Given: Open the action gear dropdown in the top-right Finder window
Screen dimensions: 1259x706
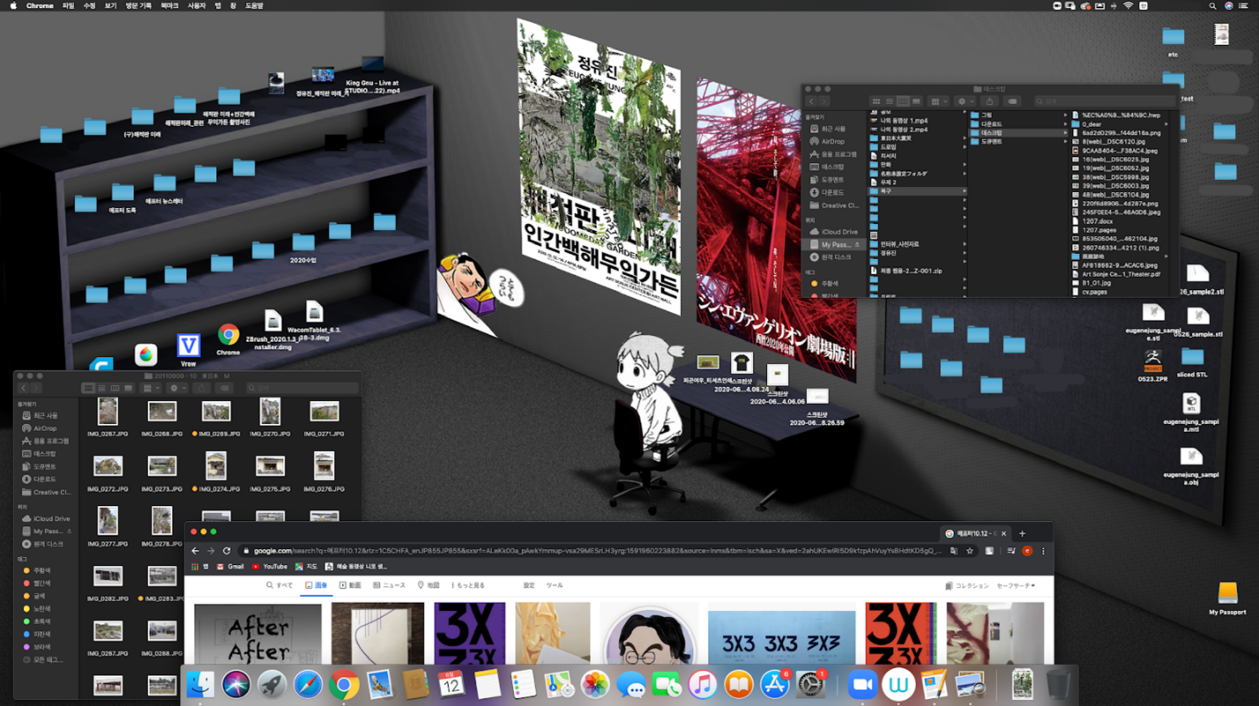Looking at the screenshot, I should pos(964,101).
